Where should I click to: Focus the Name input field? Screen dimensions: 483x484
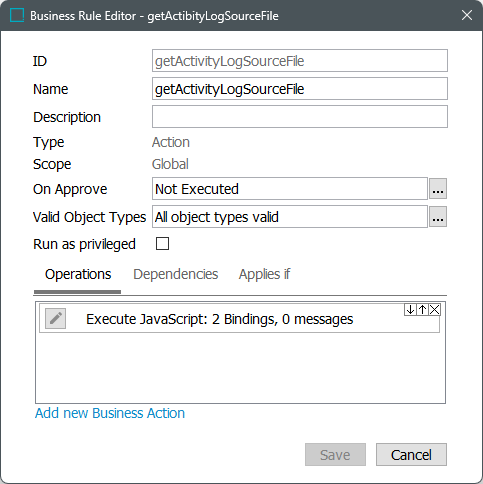pos(300,89)
